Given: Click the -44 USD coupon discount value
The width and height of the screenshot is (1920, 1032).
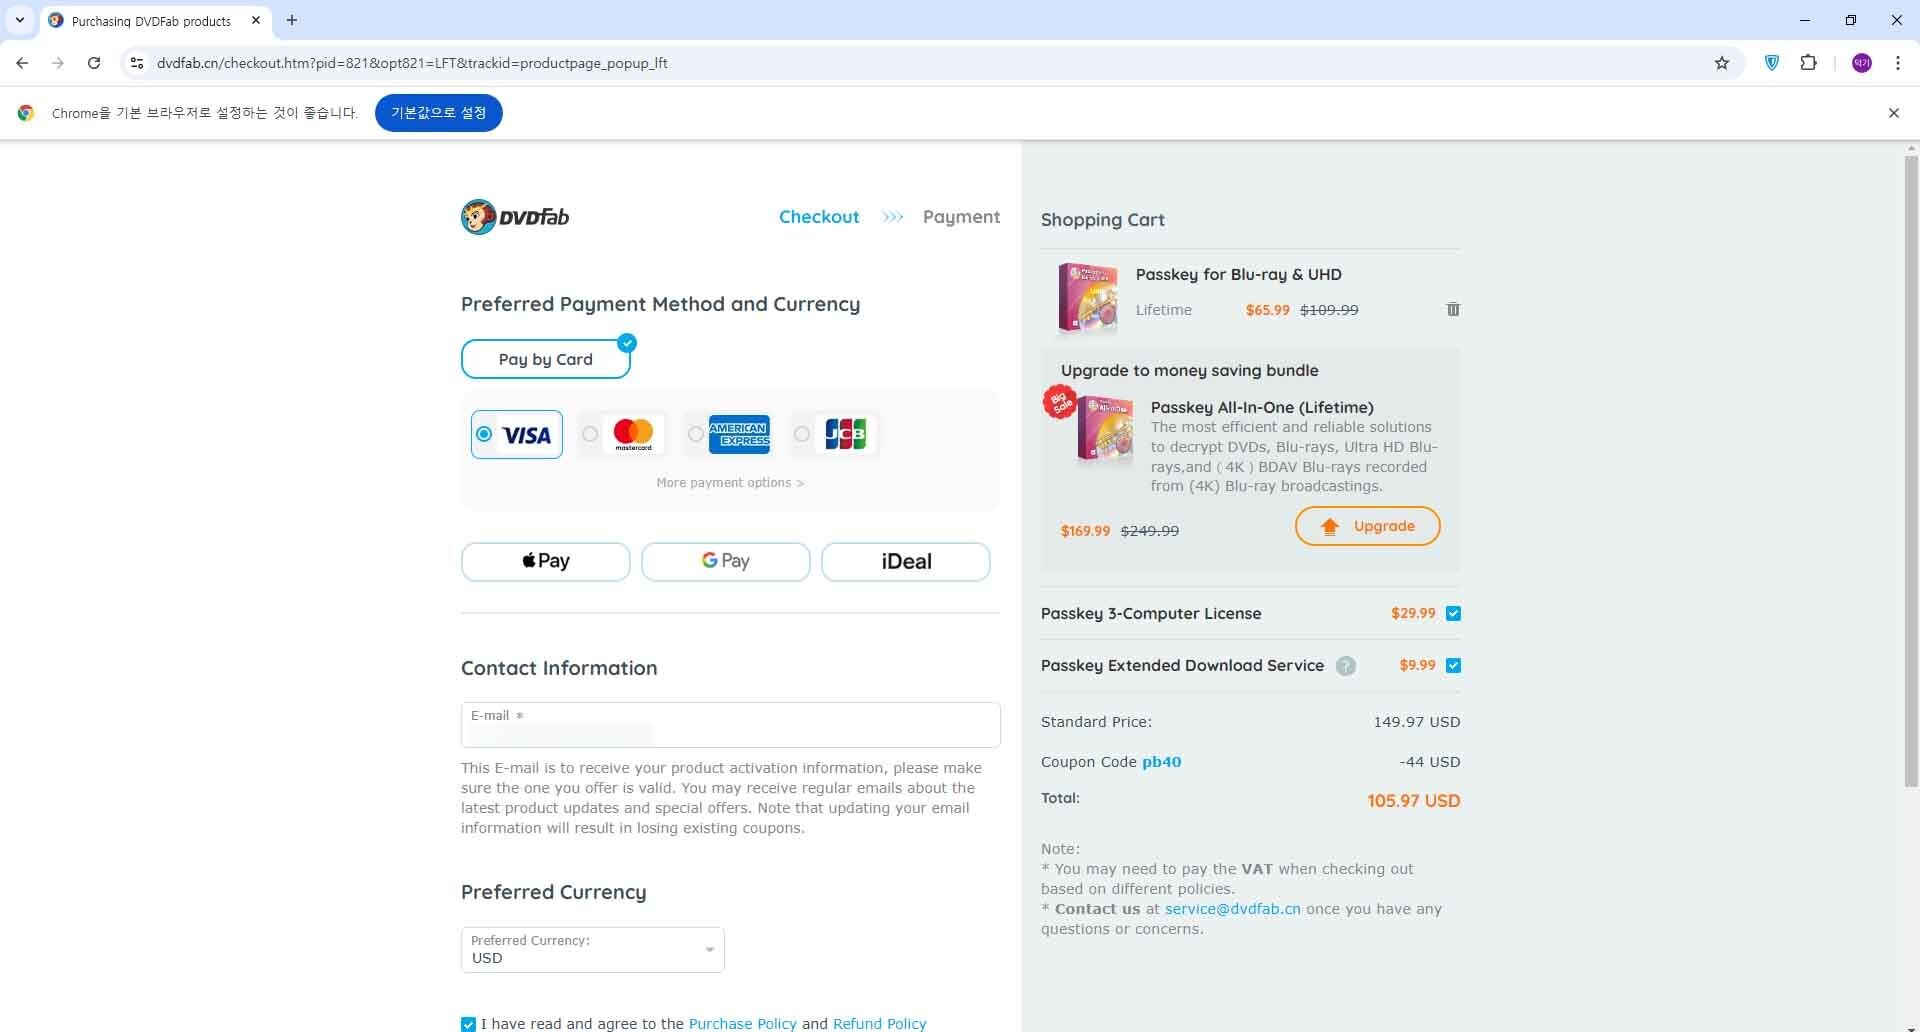Looking at the screenshot, I should 1430,762.
